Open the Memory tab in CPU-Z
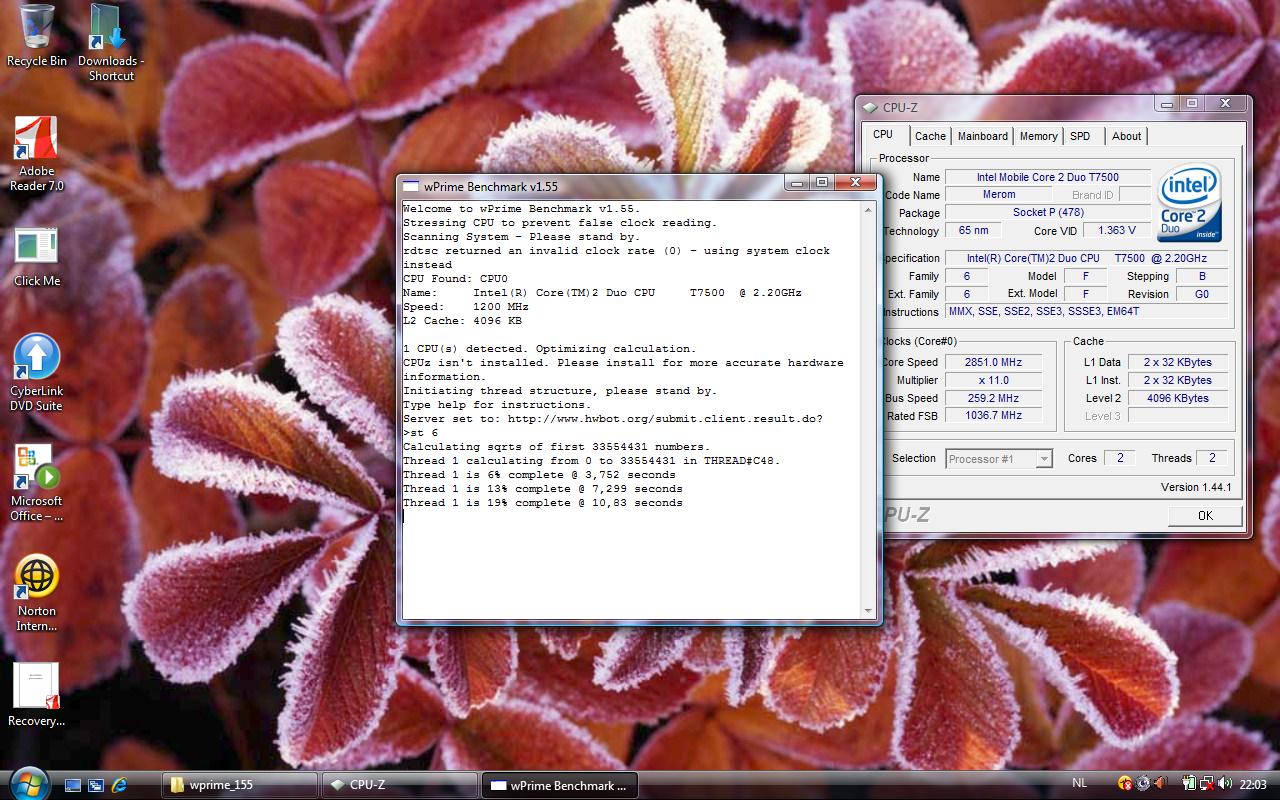This screenshot has width=1280, height=800. click(1039, 136)
